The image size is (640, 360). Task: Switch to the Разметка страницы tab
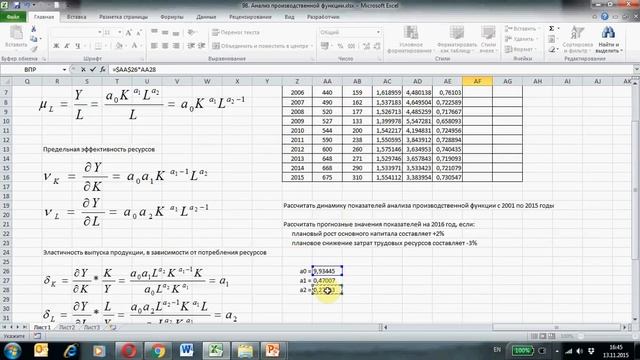(x=123, y=17)
